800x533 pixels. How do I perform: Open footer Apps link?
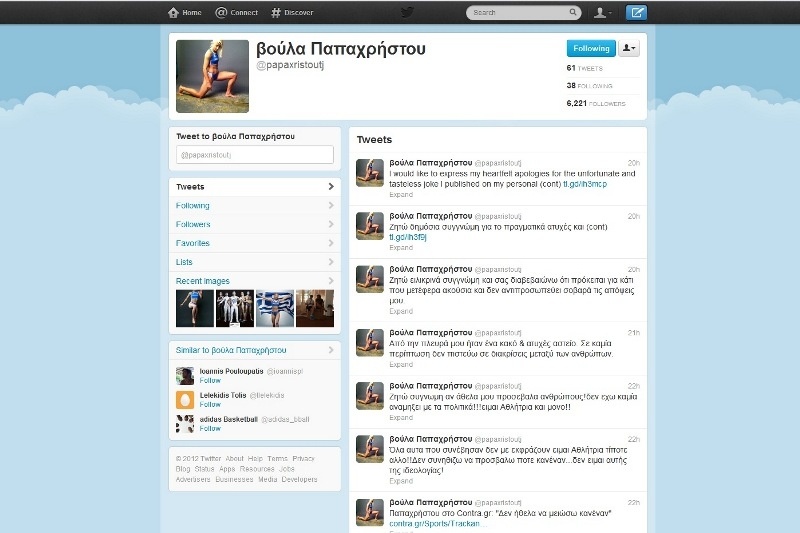pos(227,469)
